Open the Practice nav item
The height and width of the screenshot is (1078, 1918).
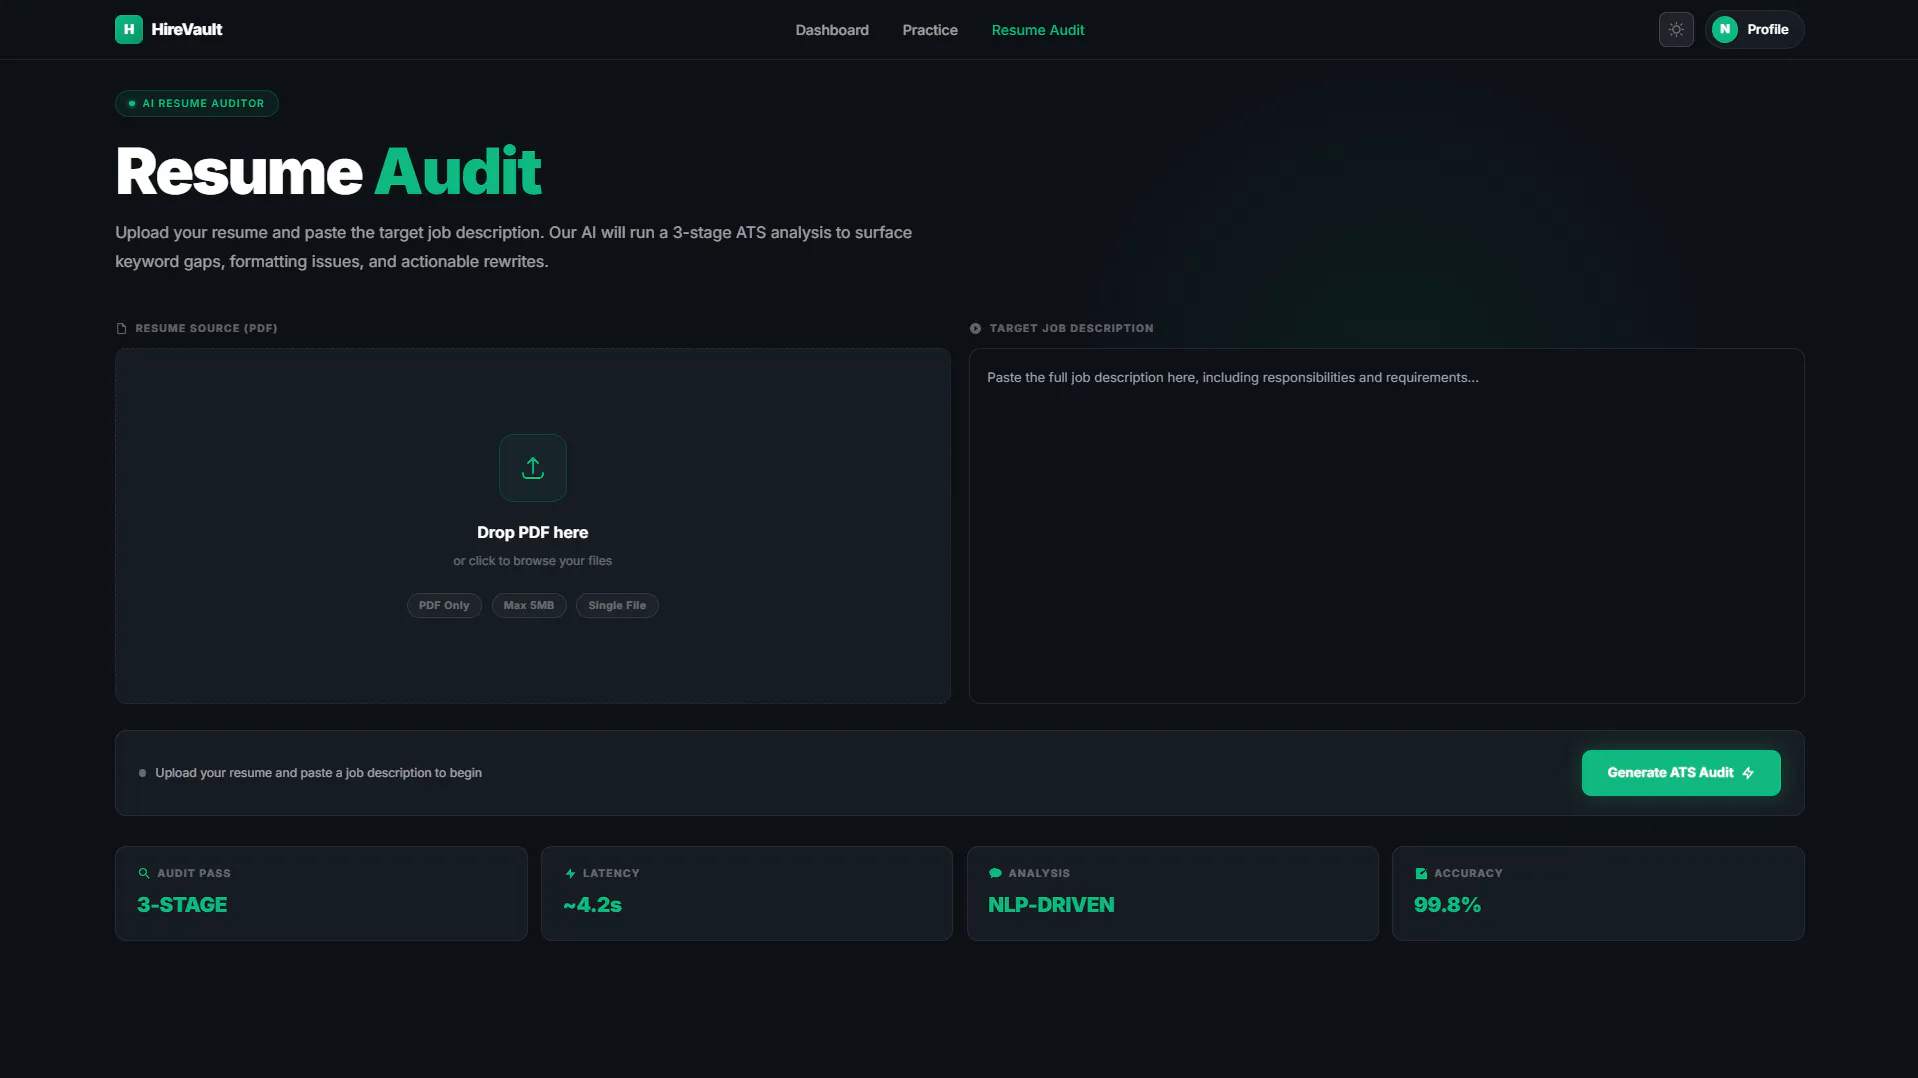point(930,30)
